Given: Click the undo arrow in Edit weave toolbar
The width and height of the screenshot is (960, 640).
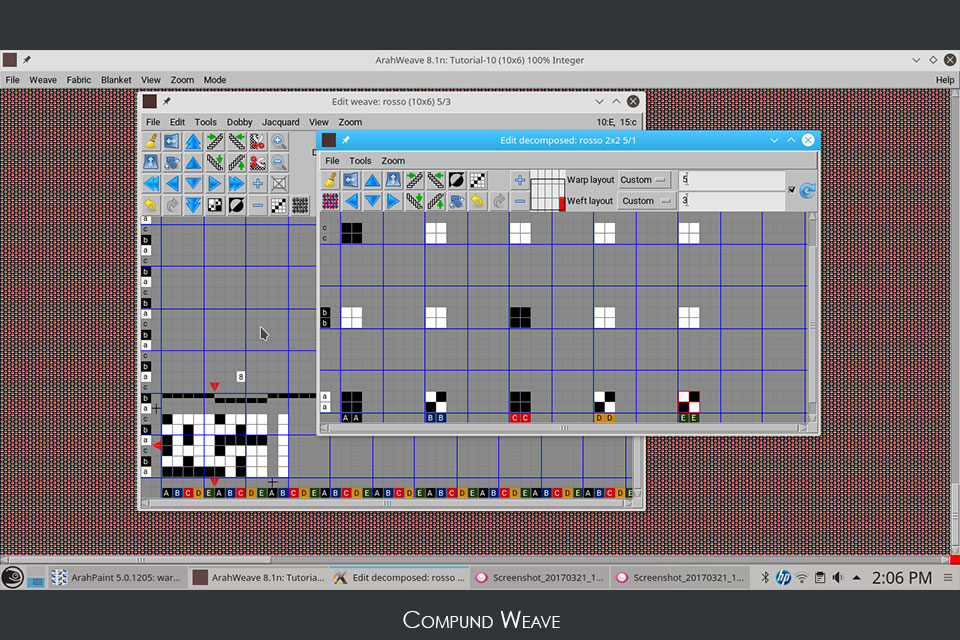Looking at the screenshot, I should coord(151,205).
